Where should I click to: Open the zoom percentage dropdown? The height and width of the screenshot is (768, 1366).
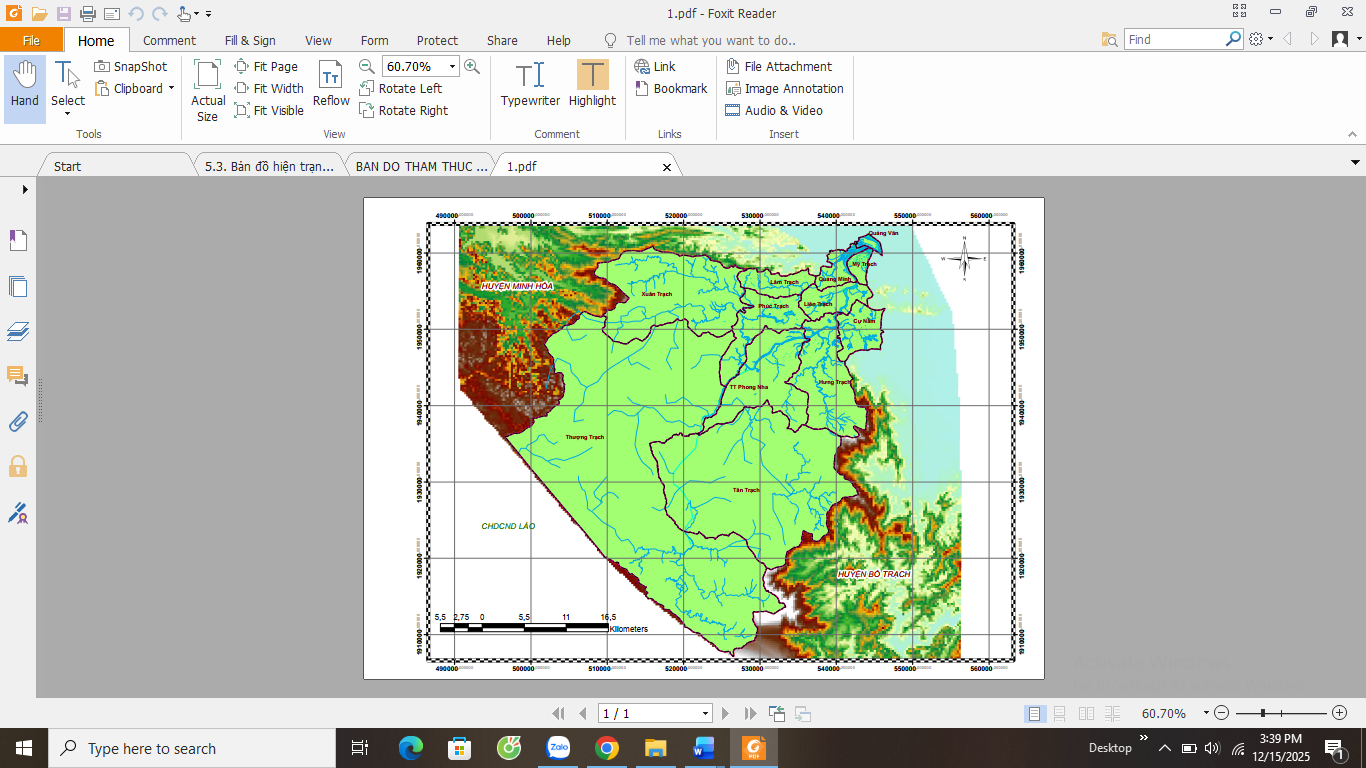point(452,67)
